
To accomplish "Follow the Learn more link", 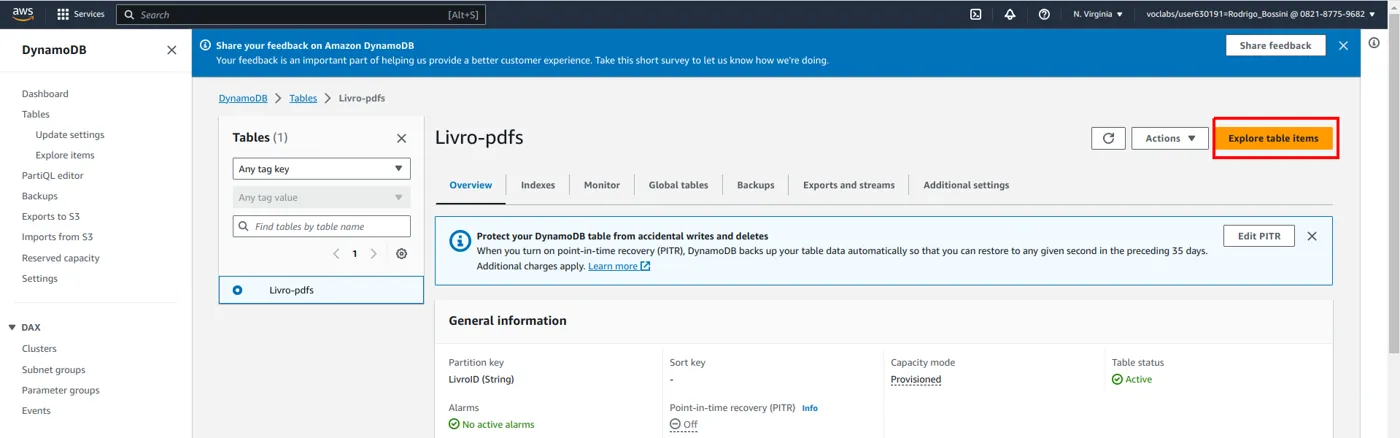I will (x=619, y=266).
